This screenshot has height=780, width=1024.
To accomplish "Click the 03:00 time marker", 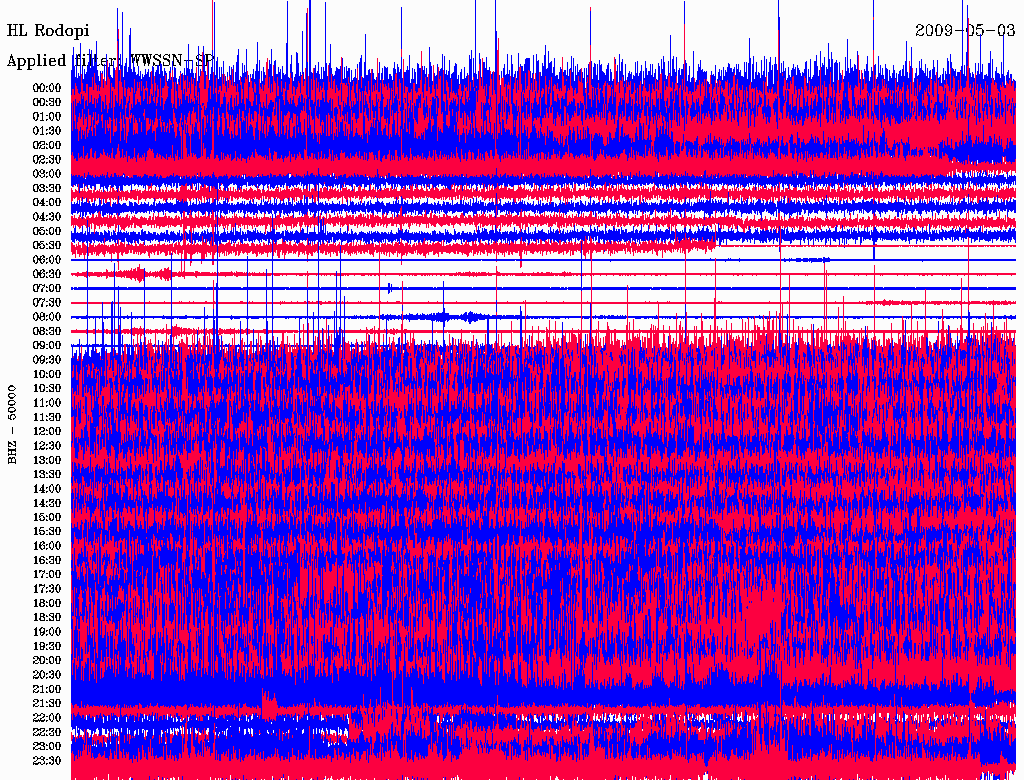I will (47, 174).
